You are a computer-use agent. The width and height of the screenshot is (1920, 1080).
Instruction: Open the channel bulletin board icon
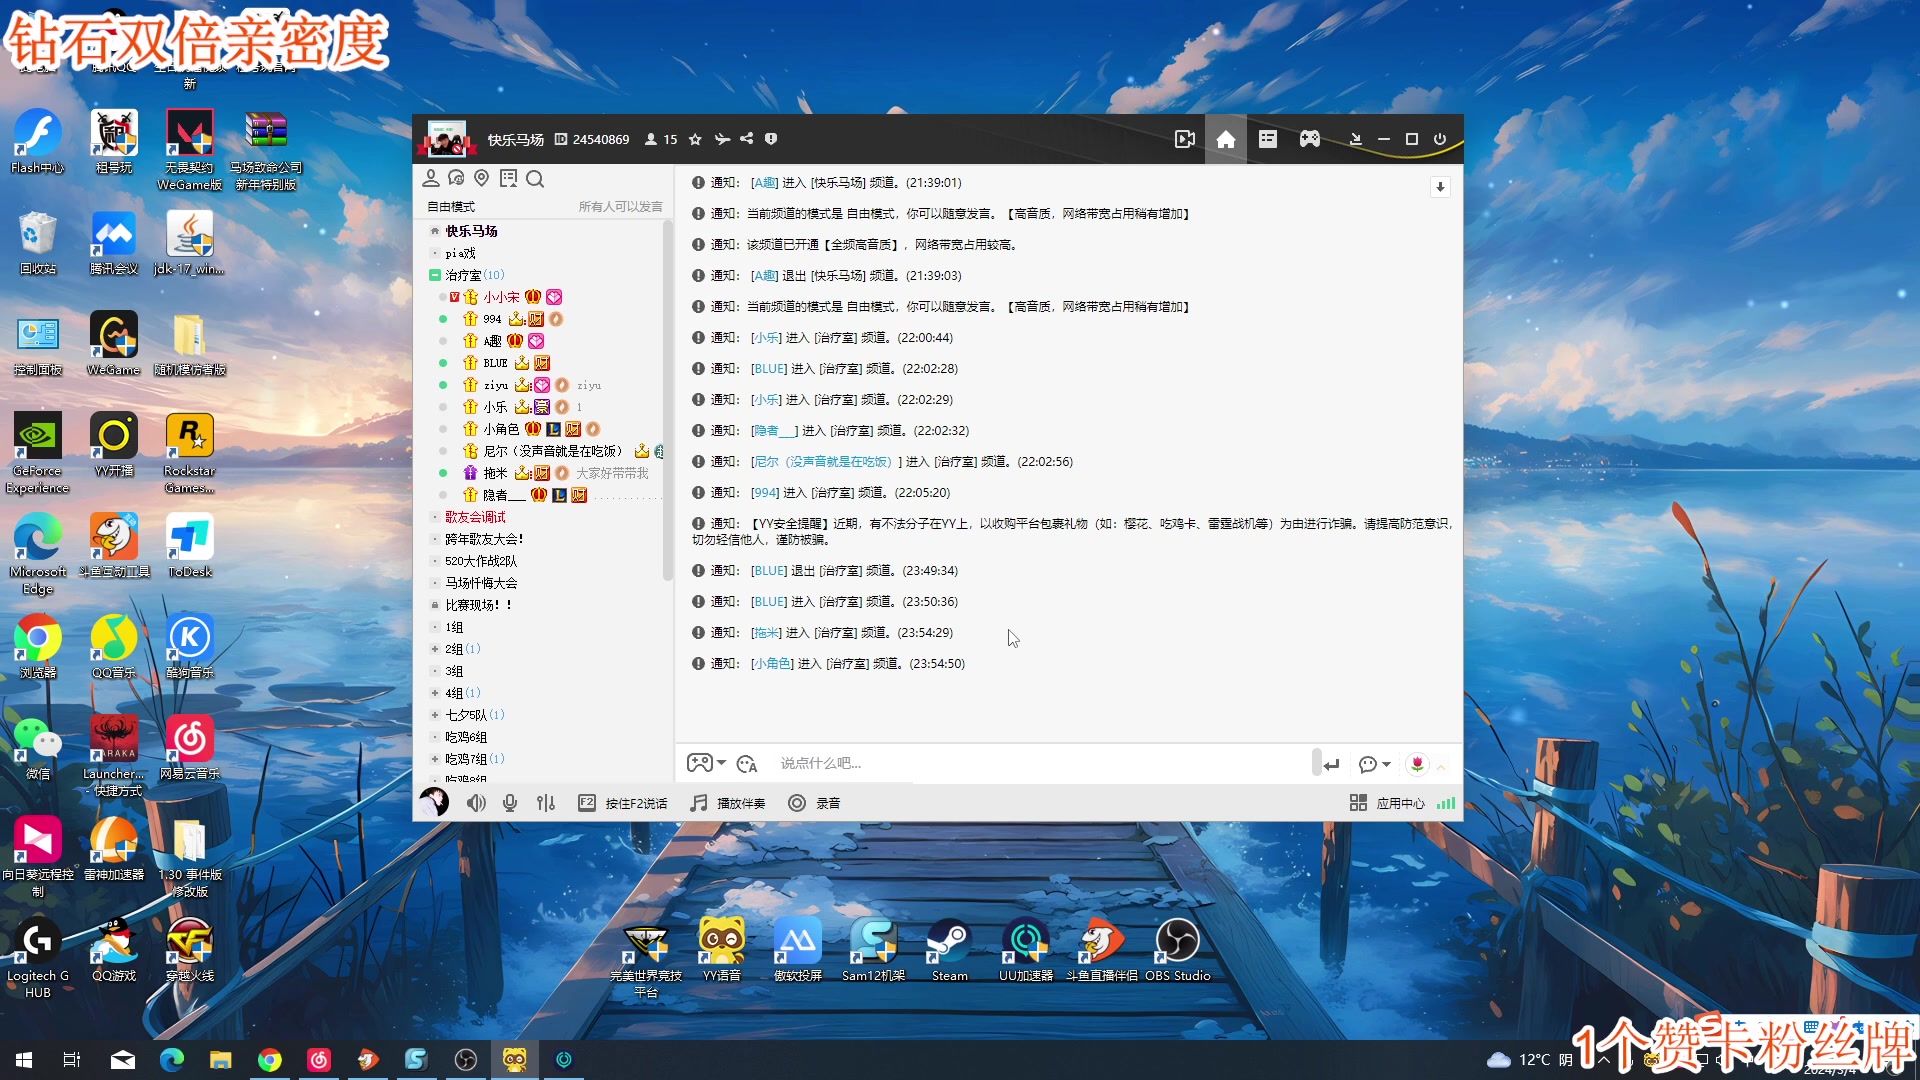tap(508, 178)
